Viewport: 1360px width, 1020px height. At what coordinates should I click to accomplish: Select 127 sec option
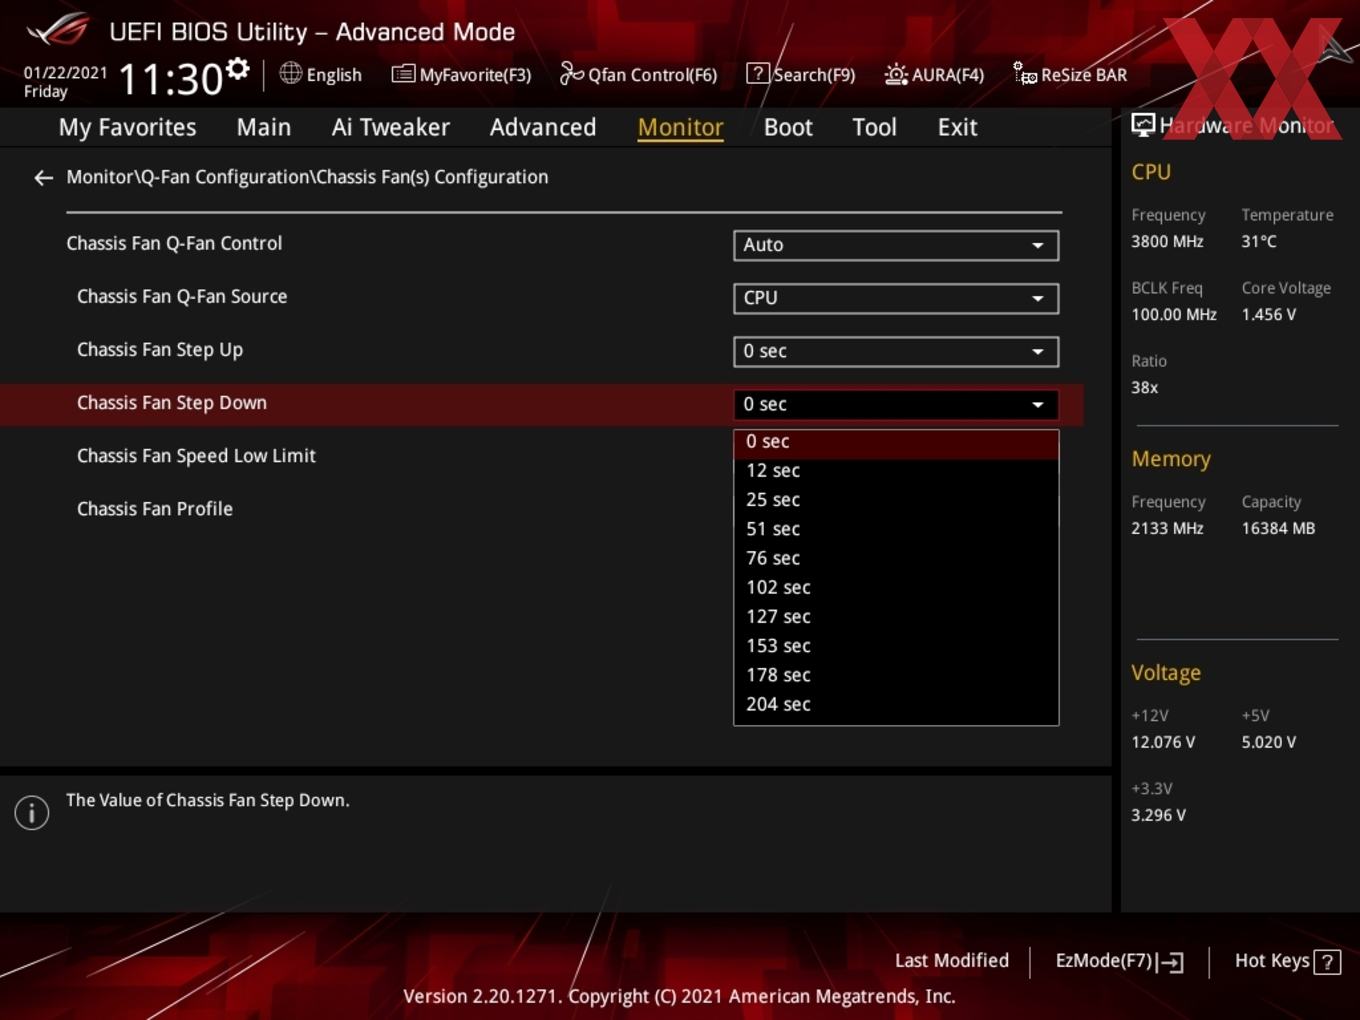tap(896, 617)
